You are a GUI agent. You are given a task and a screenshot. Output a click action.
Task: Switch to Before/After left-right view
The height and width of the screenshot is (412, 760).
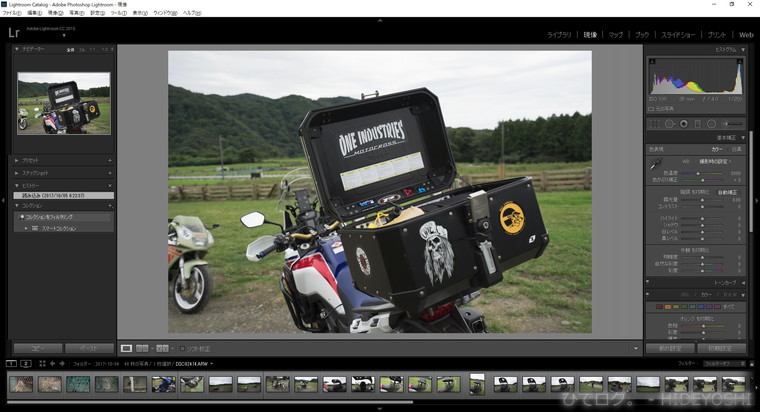click(142, 349)
